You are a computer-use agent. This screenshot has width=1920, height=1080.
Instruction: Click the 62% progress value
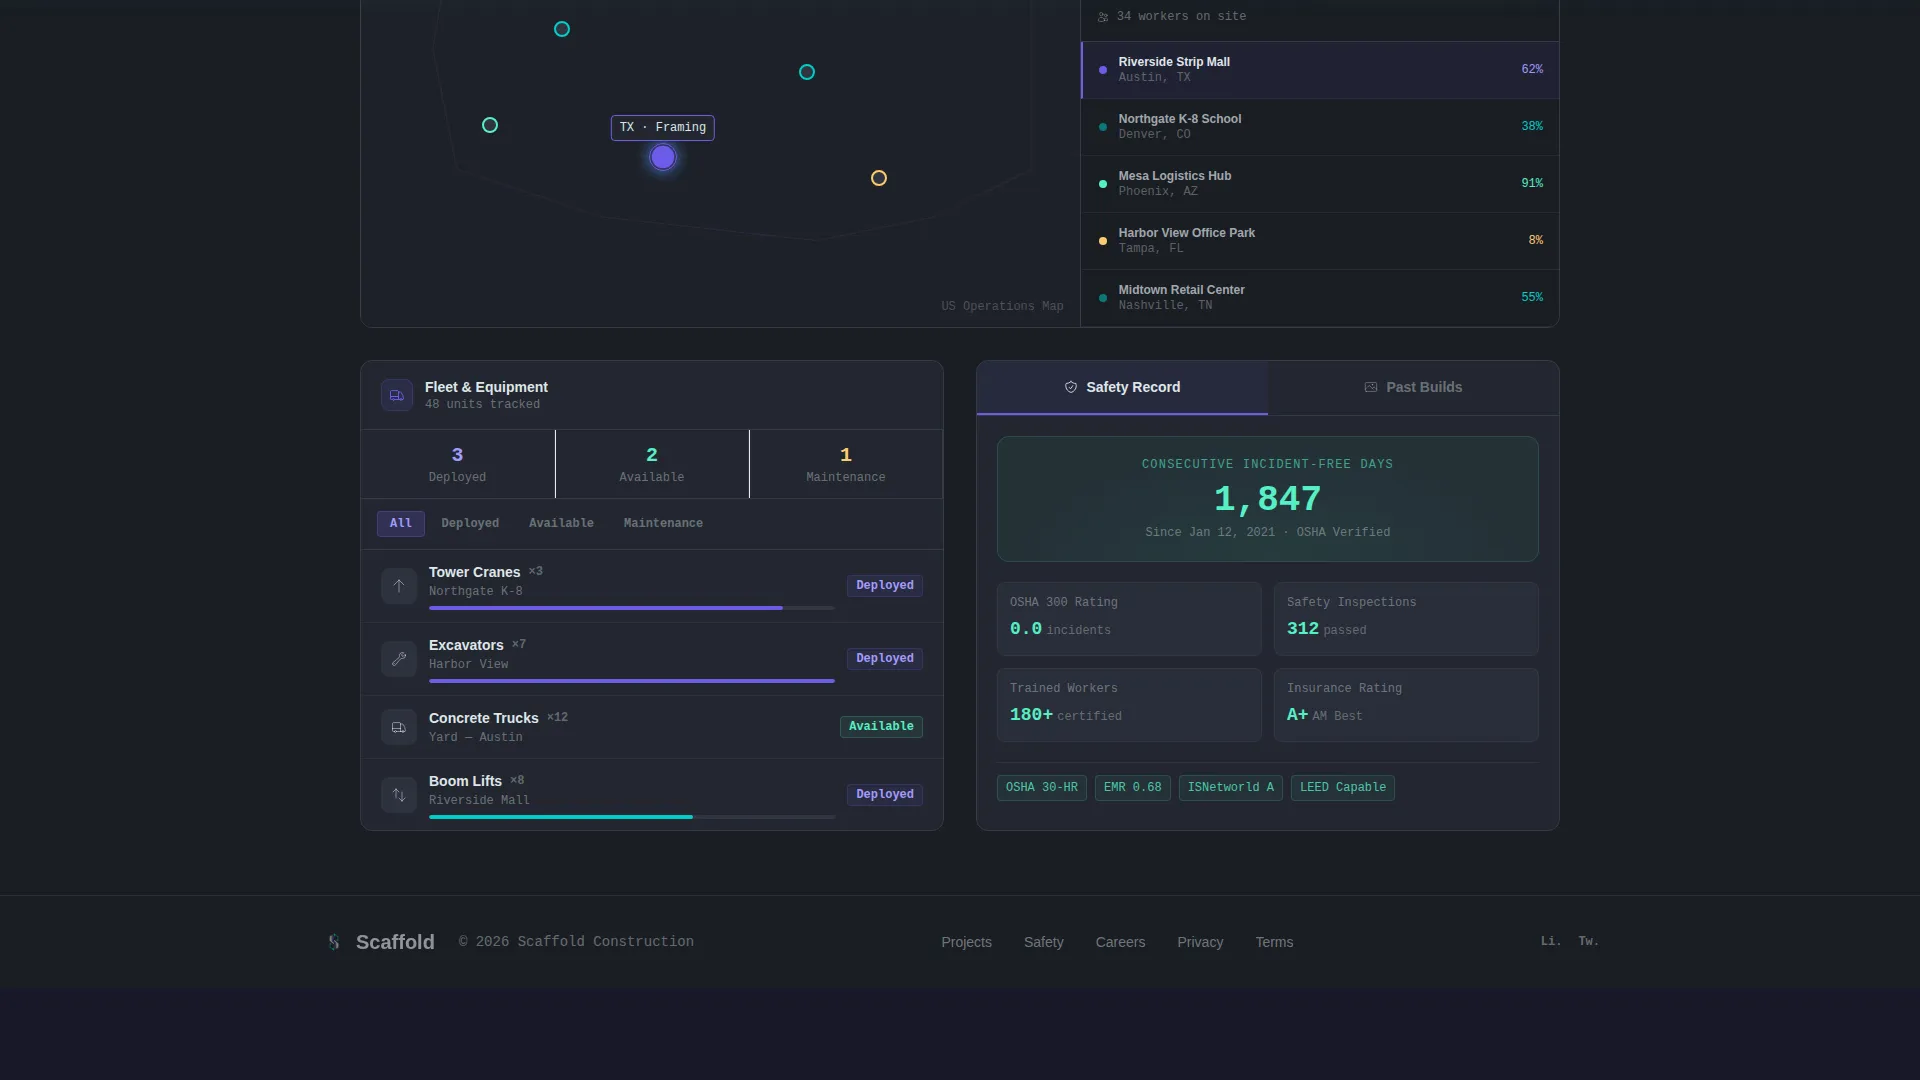click(x=1532, y=70)
